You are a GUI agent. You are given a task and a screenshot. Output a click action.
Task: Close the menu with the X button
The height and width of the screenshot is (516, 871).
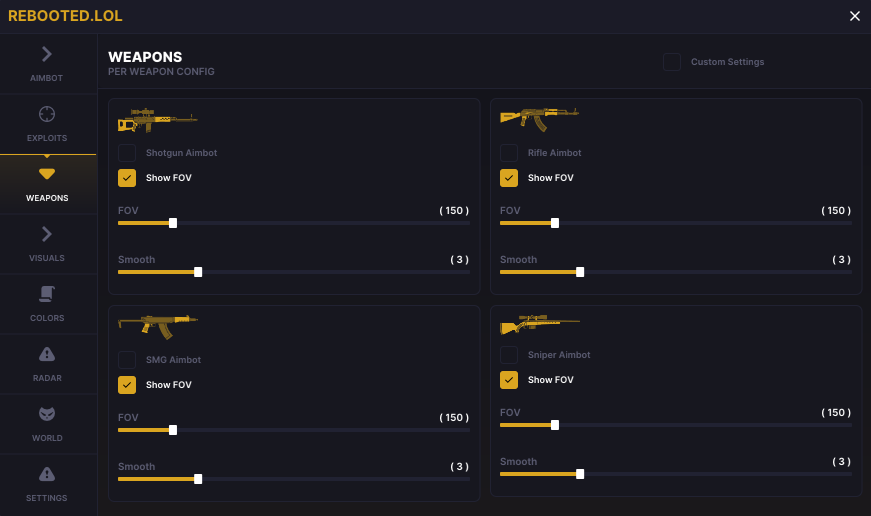[x=855, y=16]
